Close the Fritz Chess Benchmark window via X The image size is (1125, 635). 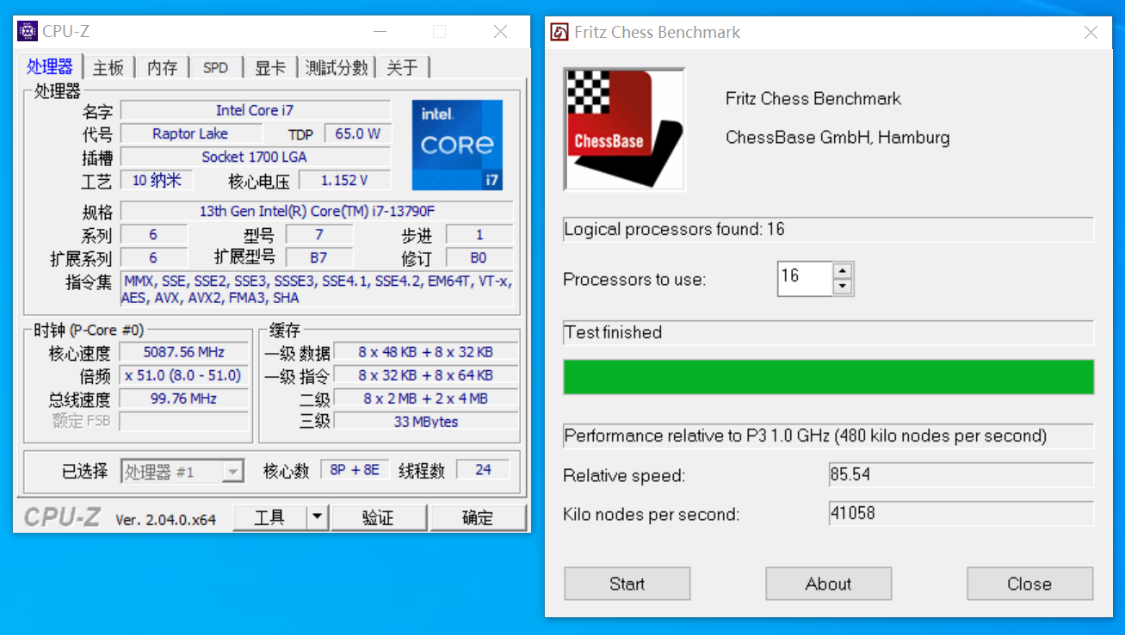(1091, 32)
